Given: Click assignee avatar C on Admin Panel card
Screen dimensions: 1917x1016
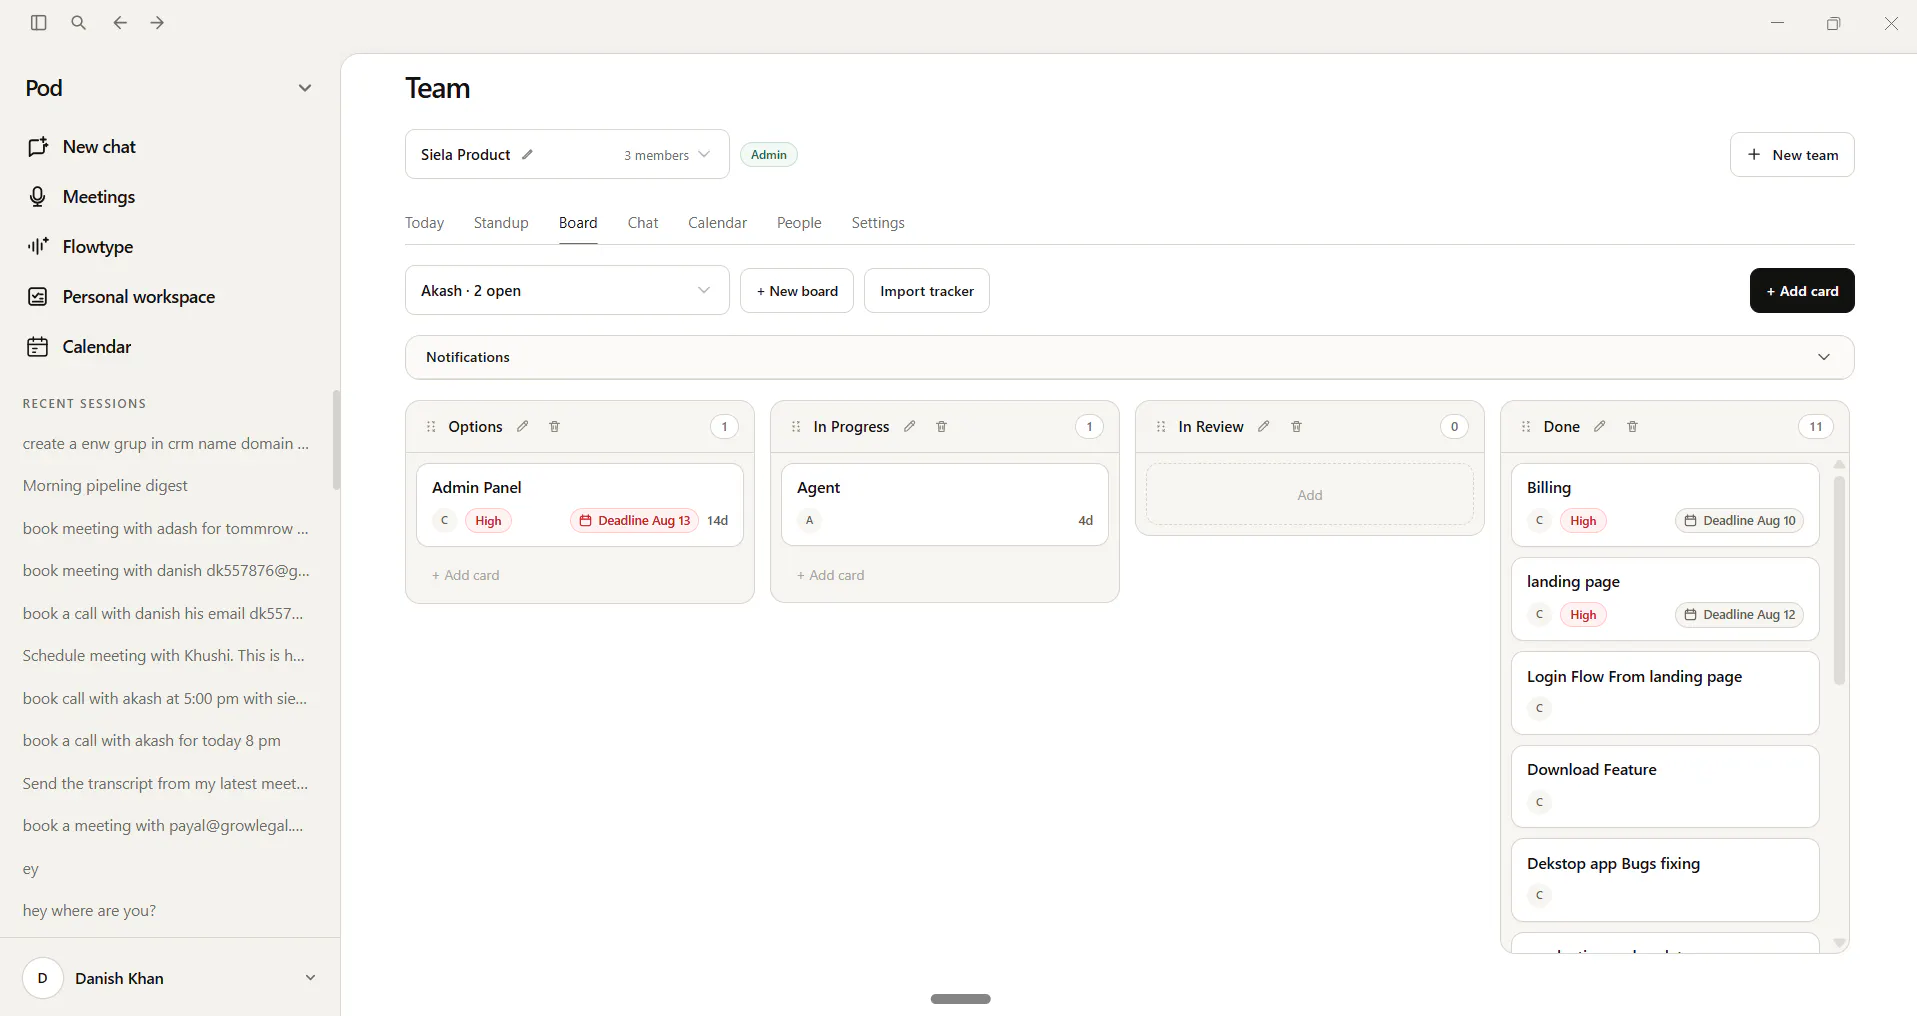Looking at the screenshot, I should [445, 520].
